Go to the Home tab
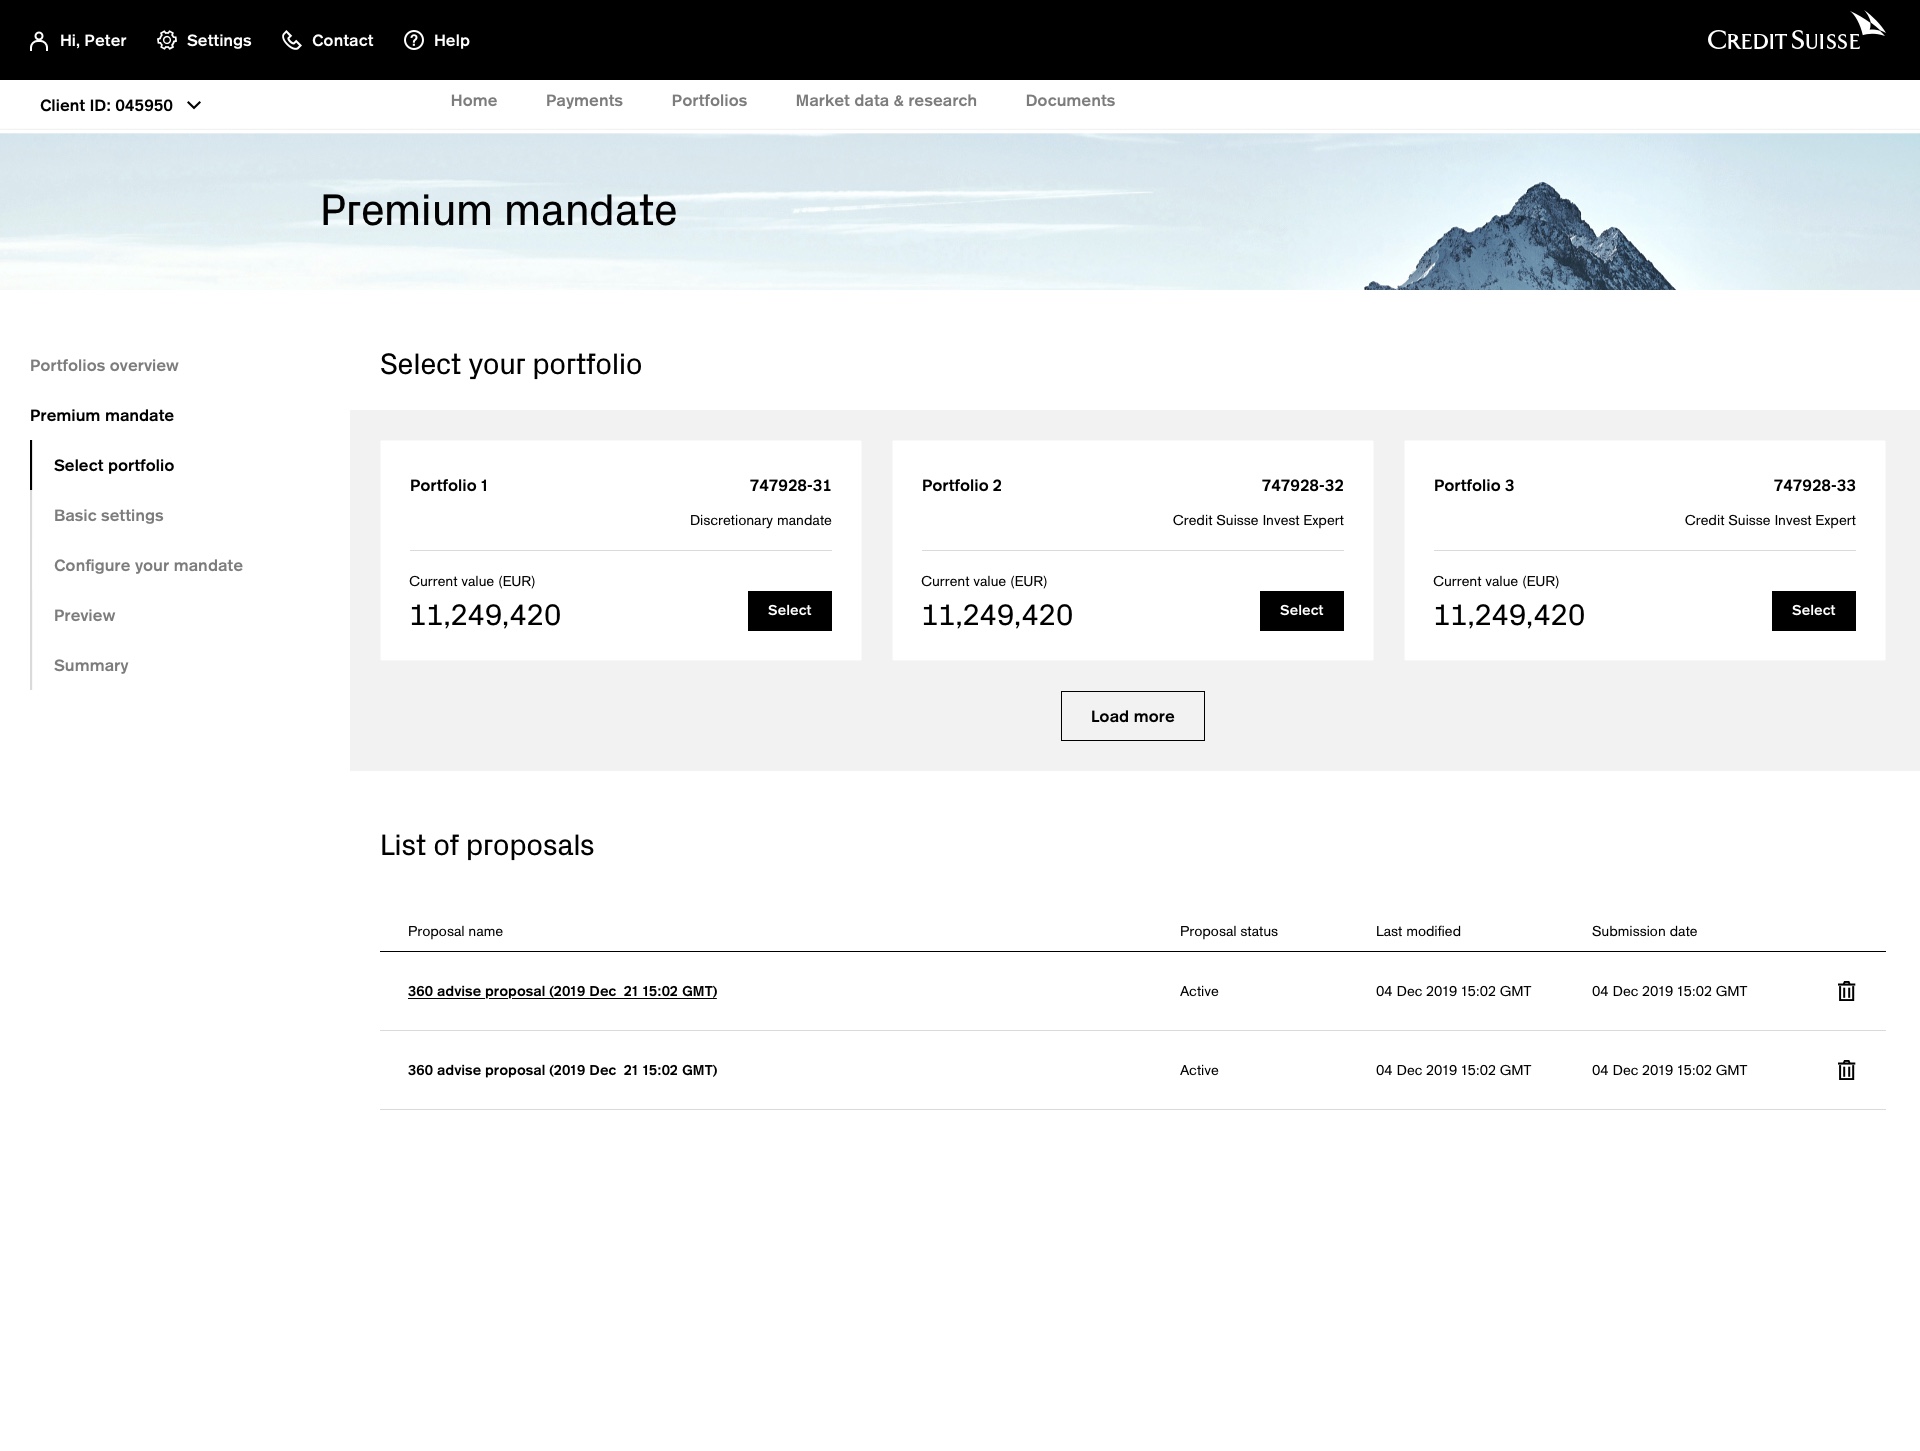 (x=474, y=101)
